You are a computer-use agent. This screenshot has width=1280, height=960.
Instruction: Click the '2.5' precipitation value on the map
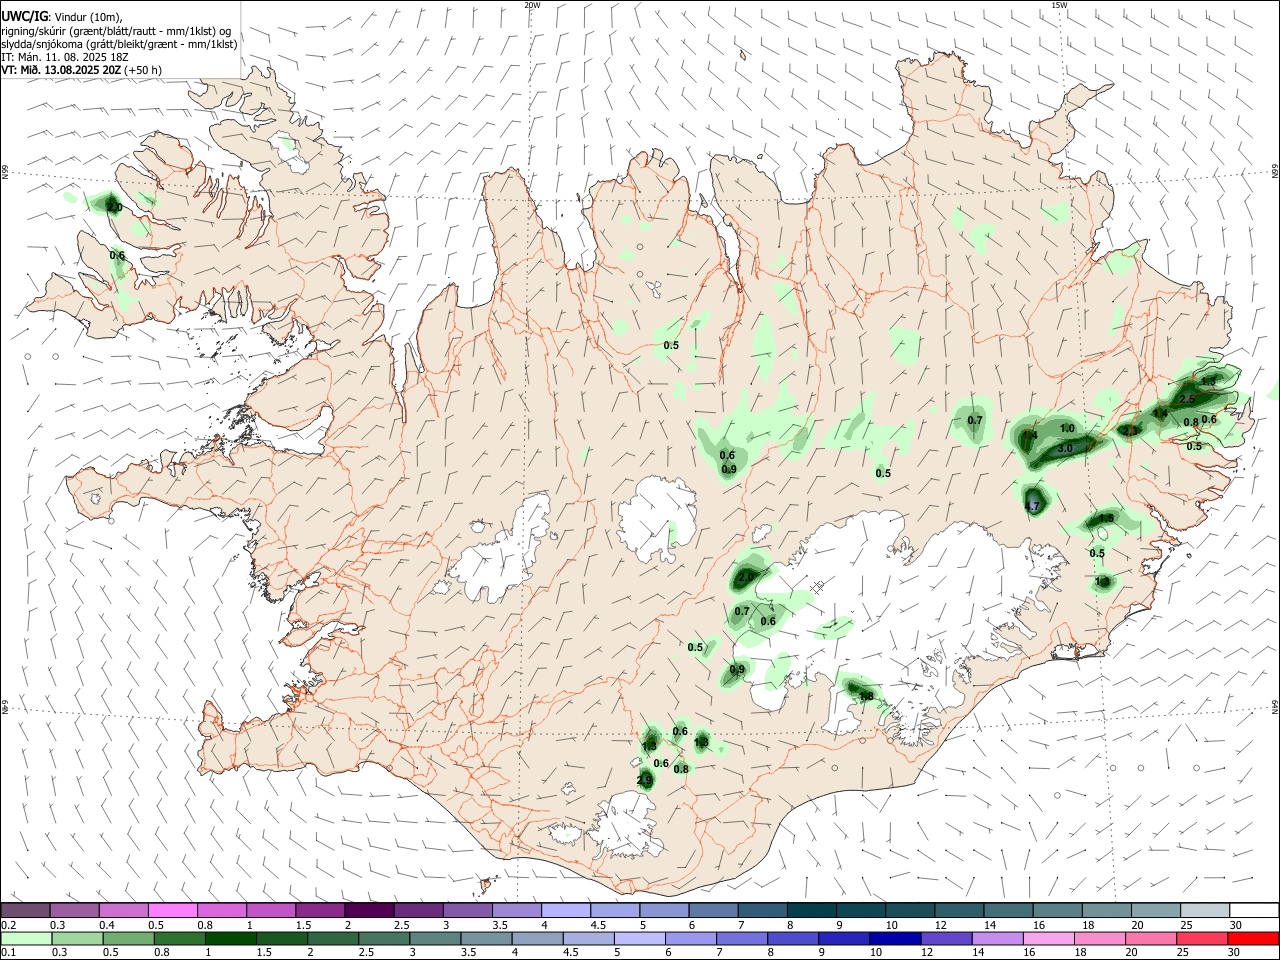click(1188, 399)
